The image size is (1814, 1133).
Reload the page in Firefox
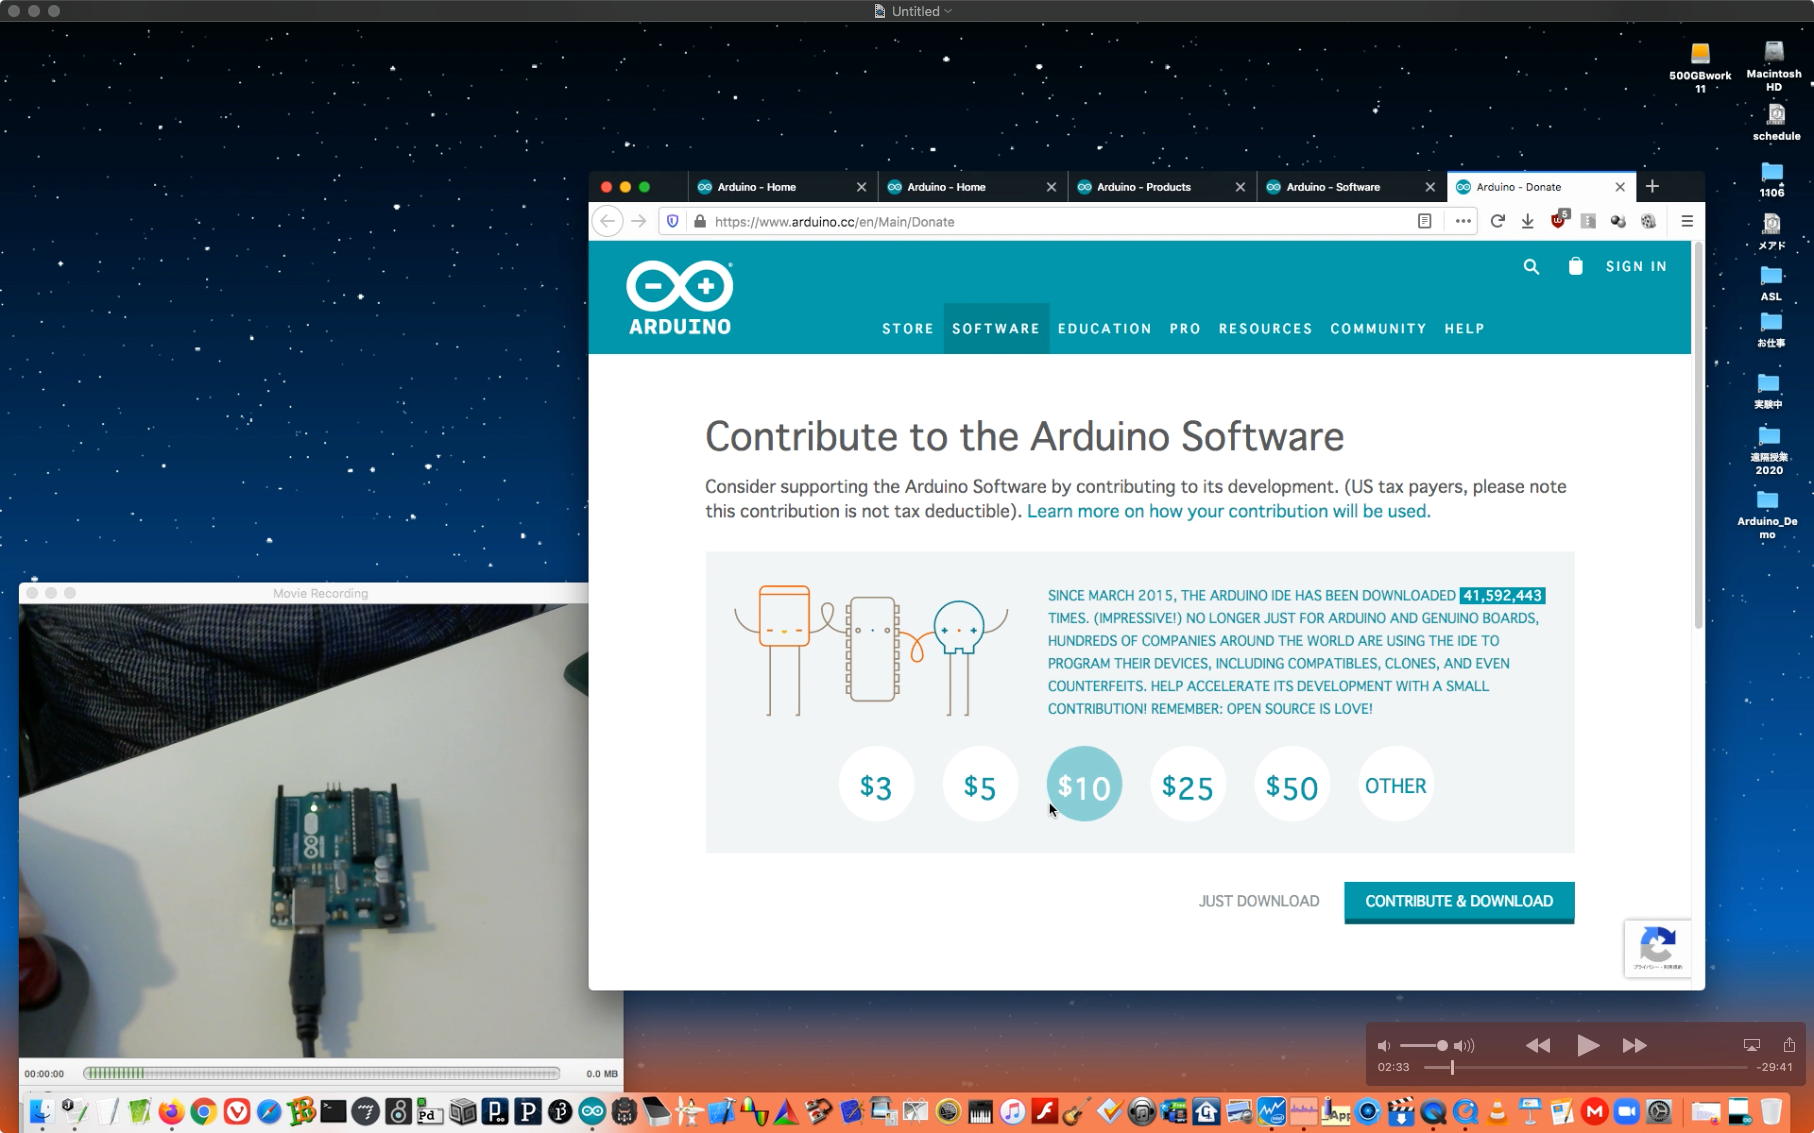(1497, 221)
